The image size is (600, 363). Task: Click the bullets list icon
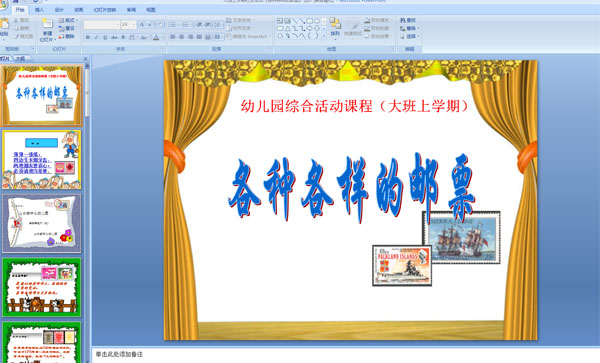[x=173, y=24]
